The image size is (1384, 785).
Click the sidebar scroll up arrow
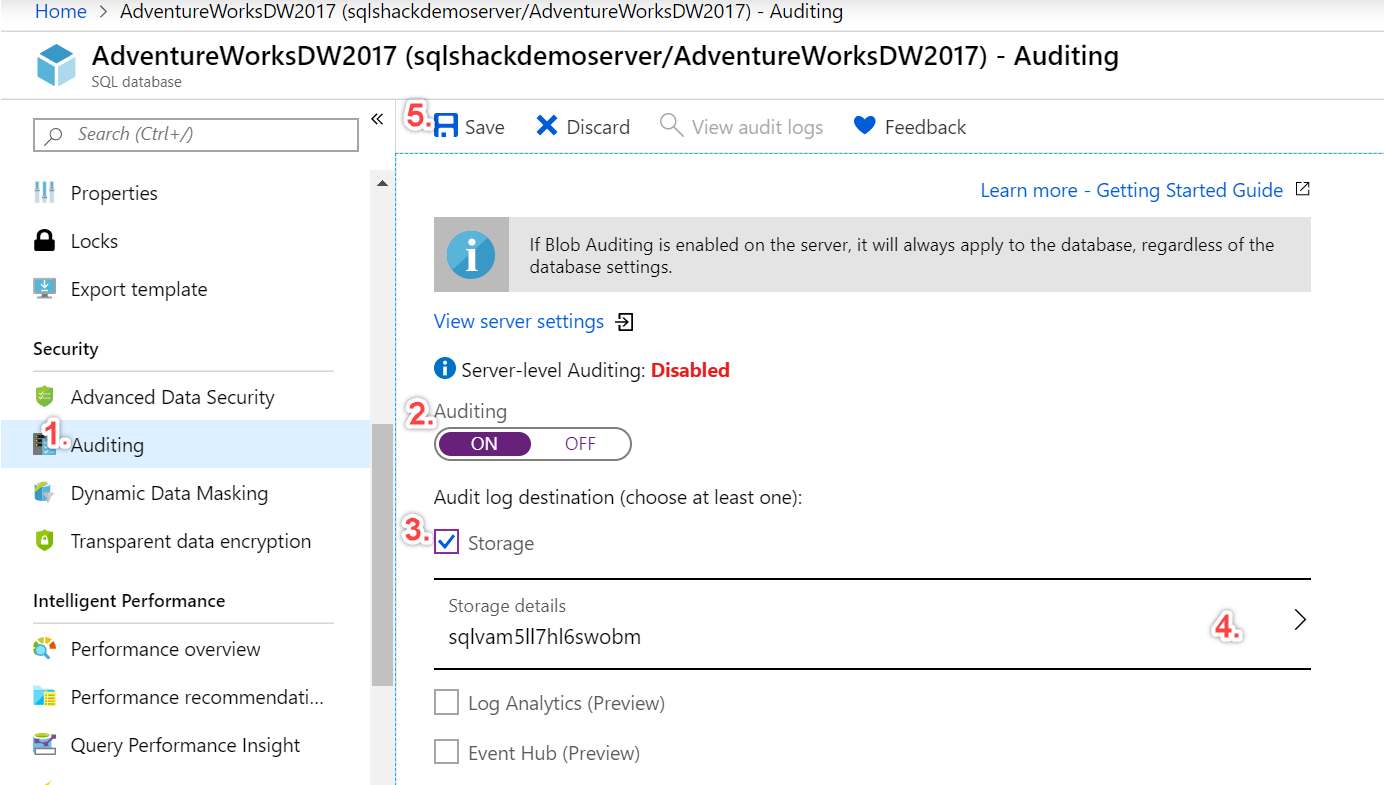tap(381, 184)
